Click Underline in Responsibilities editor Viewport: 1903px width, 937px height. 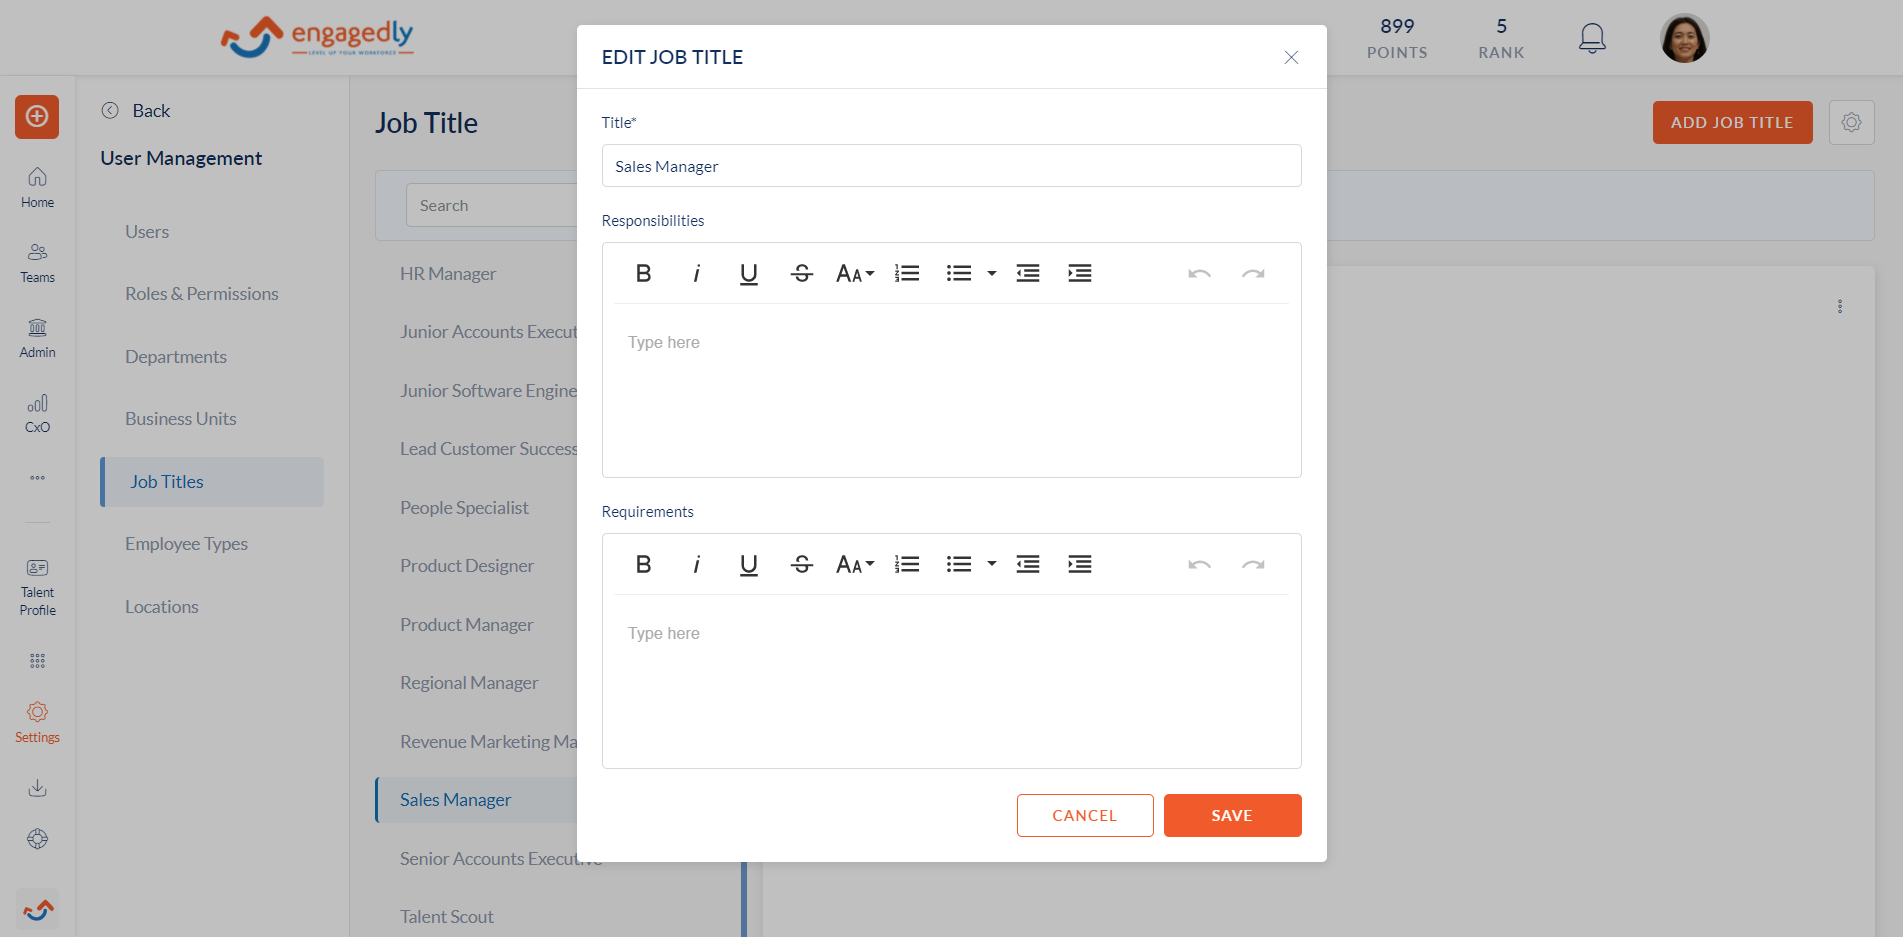pyautogui.click(x=748, y=273)
